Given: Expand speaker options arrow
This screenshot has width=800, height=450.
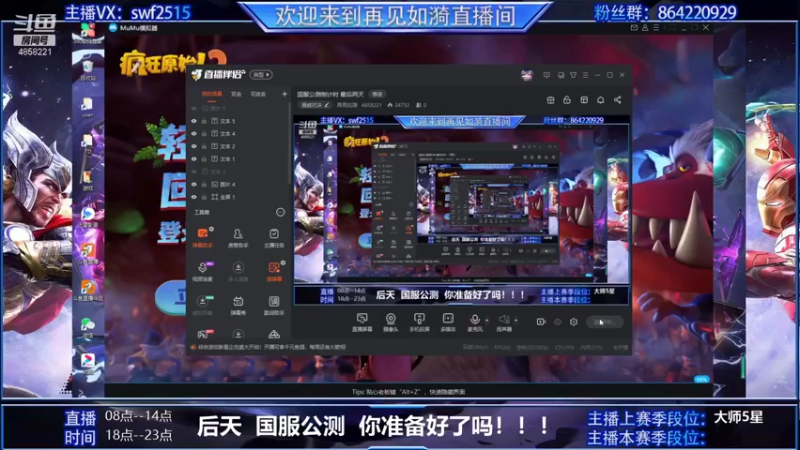Looking at the screenshot, I should click(x=516, y=320).
